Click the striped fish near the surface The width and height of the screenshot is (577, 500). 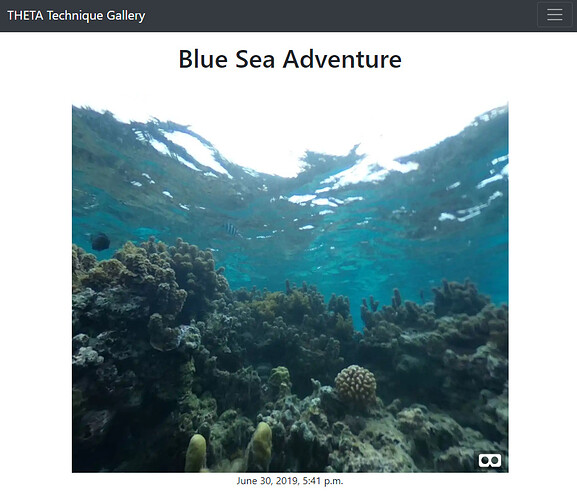click(231, 230)
